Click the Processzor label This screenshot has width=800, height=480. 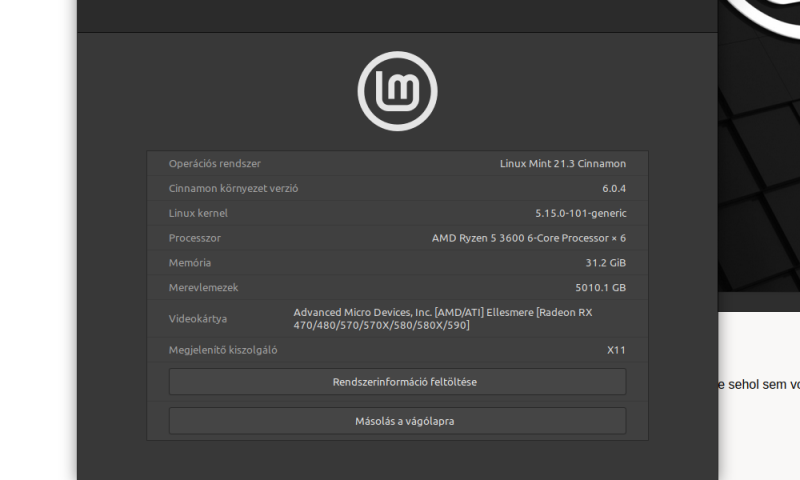pyautogui.click(x=194, y=238)
